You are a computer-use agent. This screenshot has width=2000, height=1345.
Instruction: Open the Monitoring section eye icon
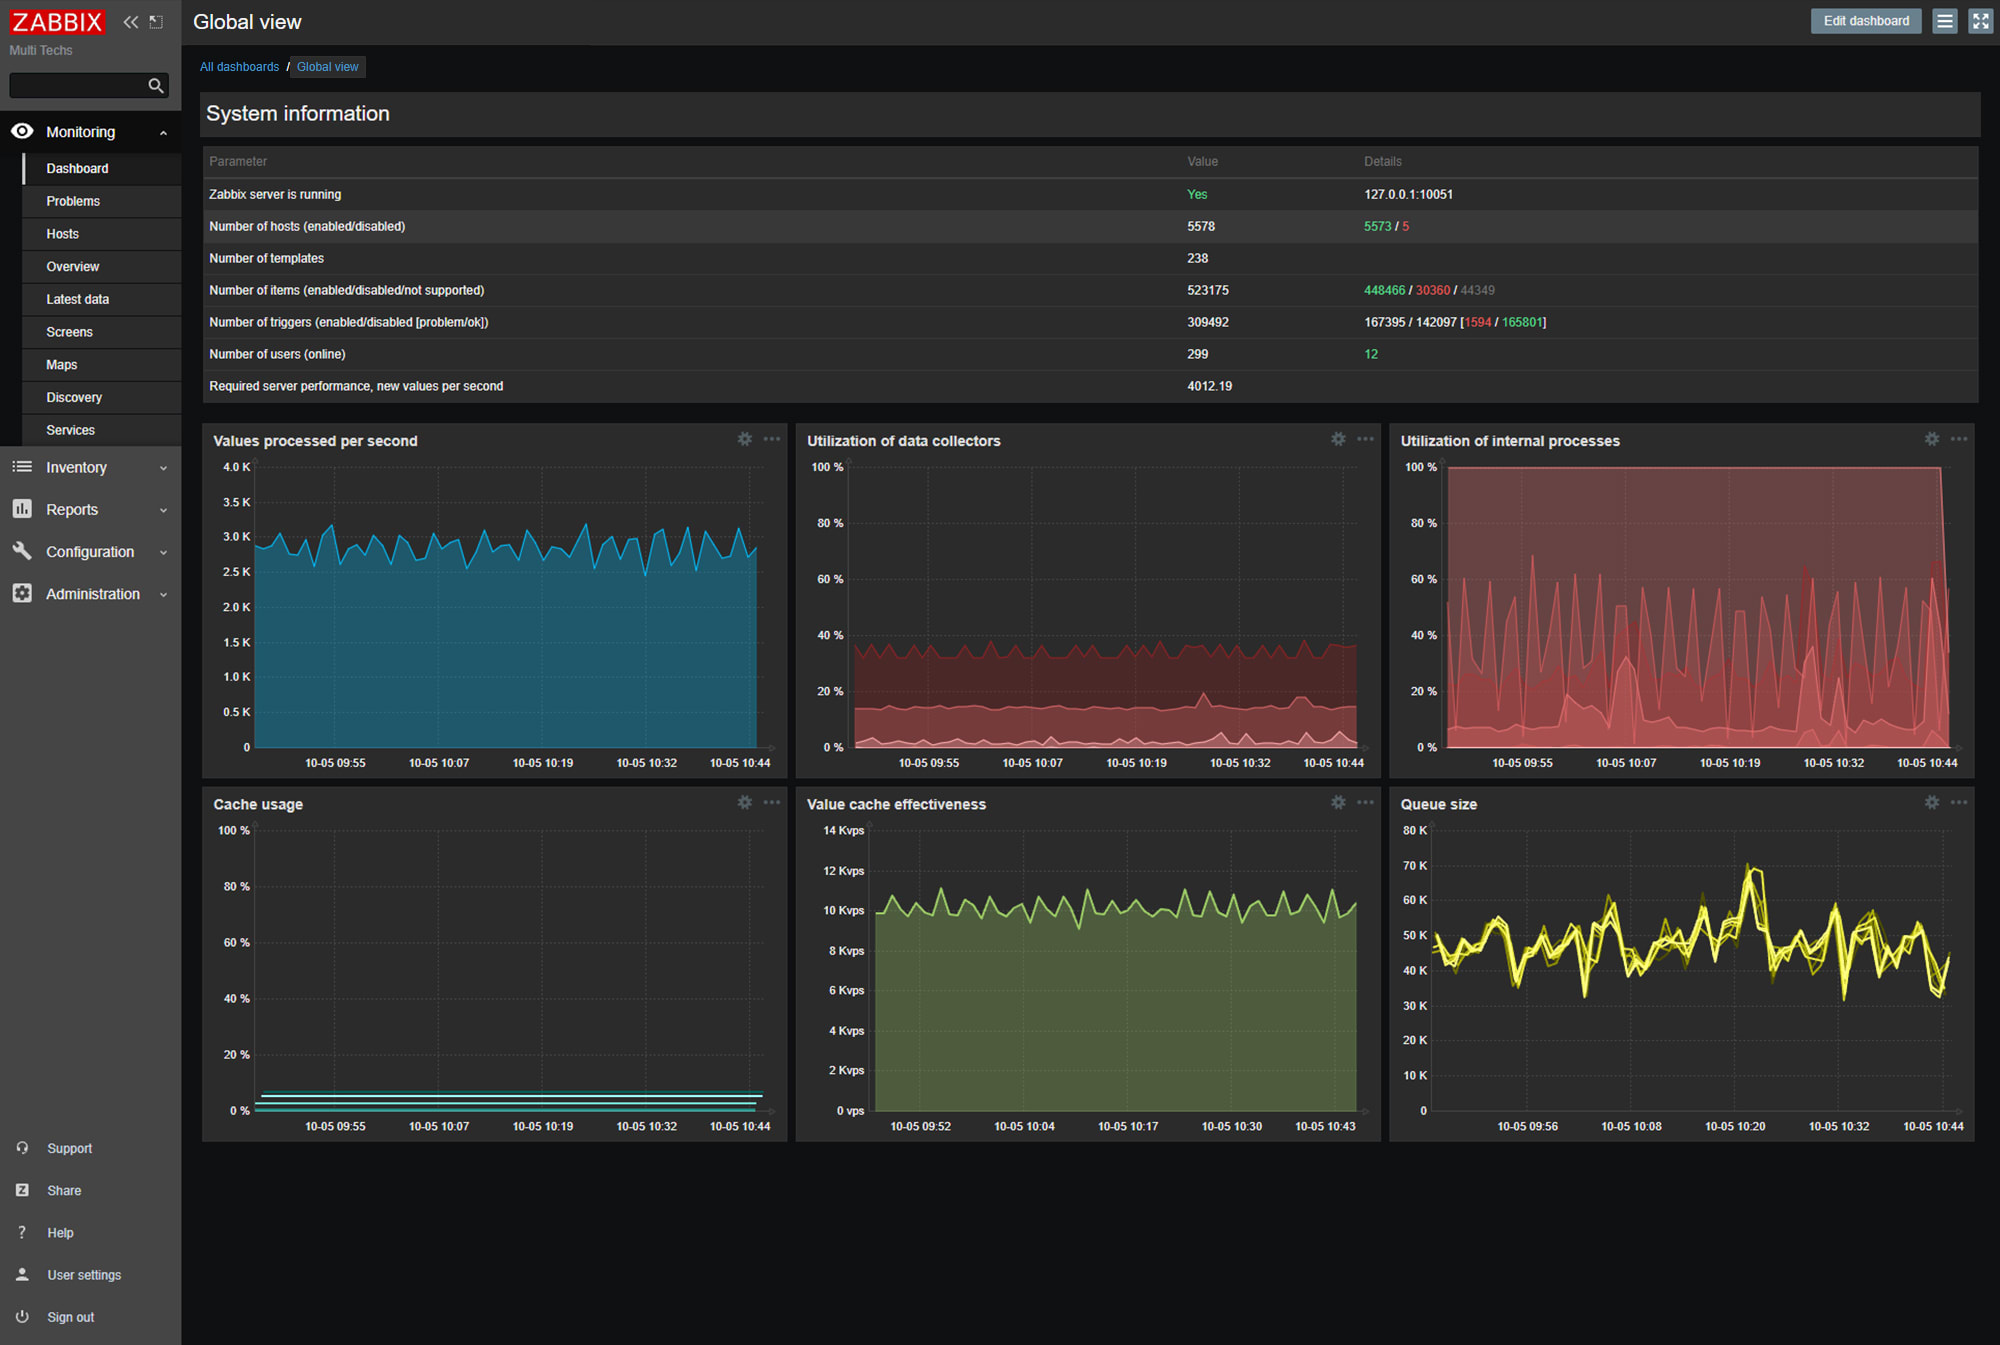22,131
